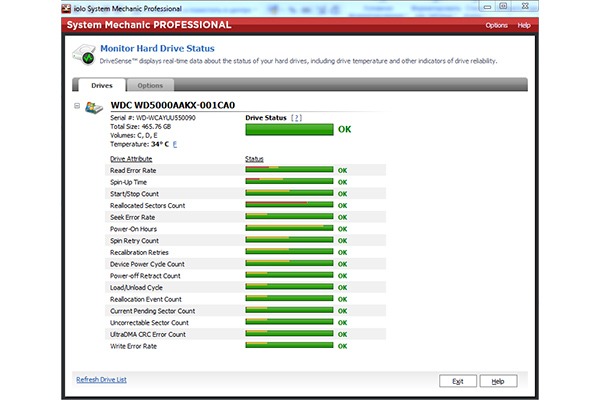Viewport: 600px width, 400px height.
Task: Select the Uncorrectable Sector Count label
Action: (x=149, y=323)
